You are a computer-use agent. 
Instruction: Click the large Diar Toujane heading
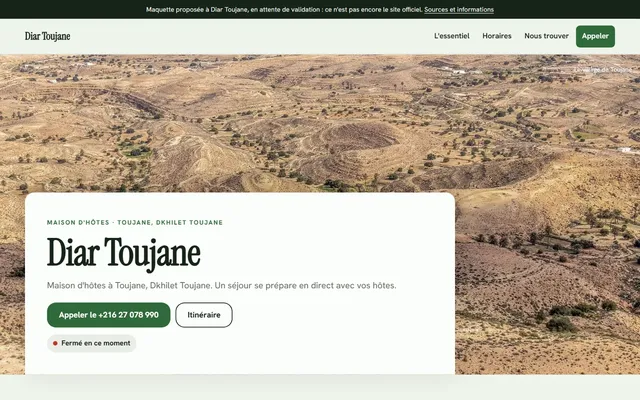pos(124,253)
